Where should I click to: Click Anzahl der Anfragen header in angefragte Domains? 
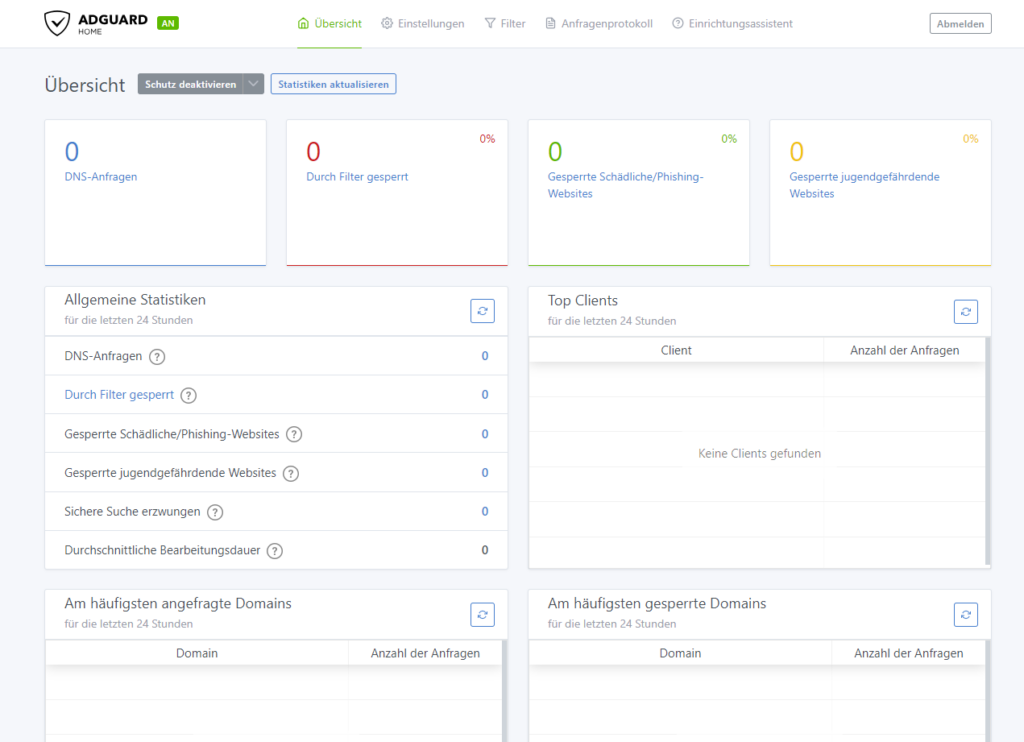coord(425,653)
